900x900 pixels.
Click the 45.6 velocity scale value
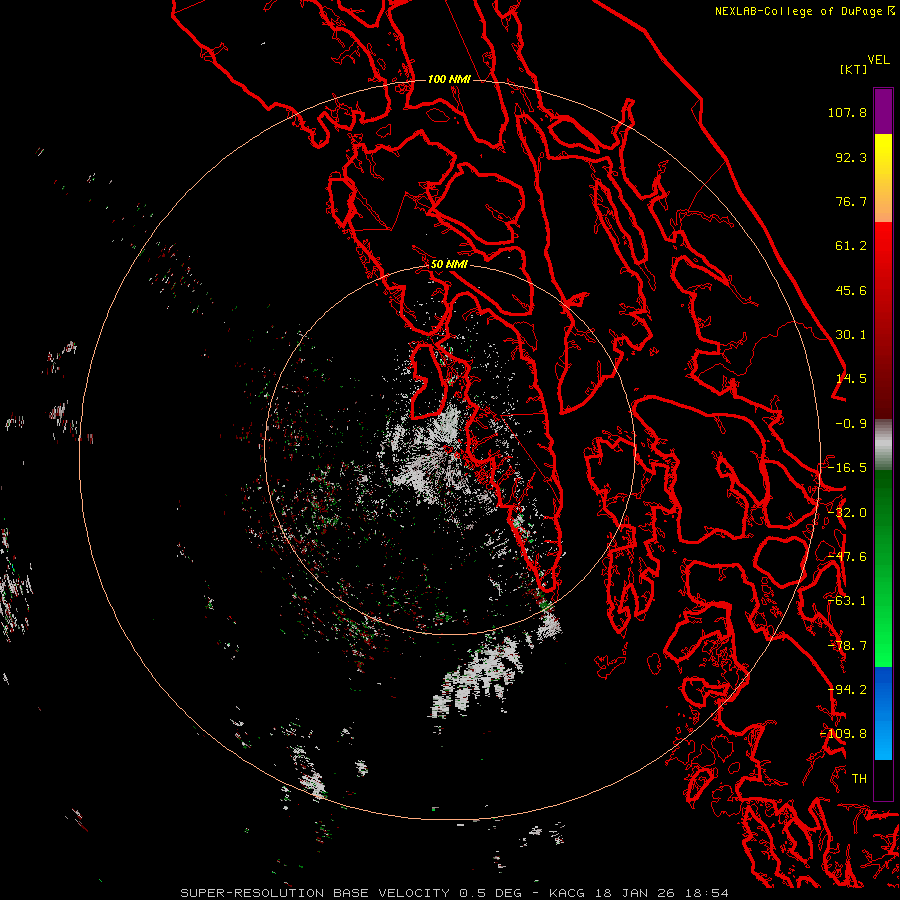click(851, 290)
